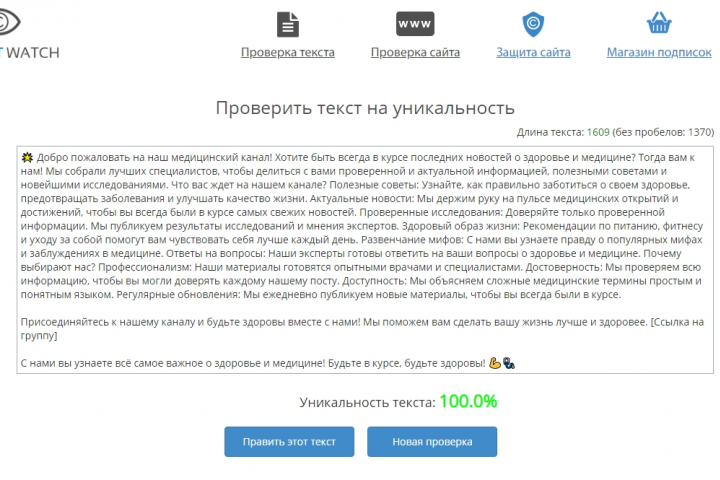This screenshot has width=720, height=480.
Task: Open the Защита сайта link
Action: click(533, 52)
